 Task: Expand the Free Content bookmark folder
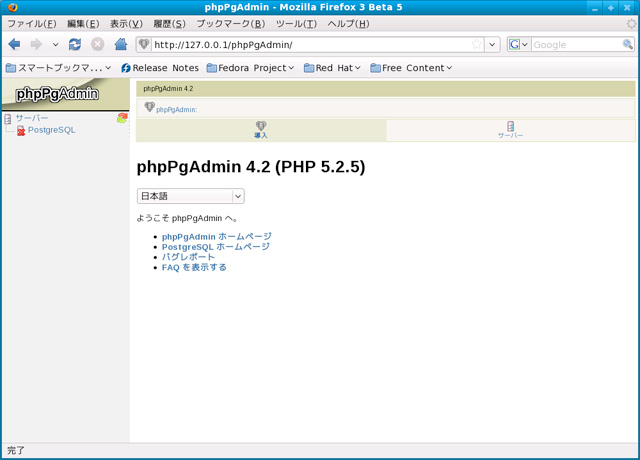(x=411, y=68)
